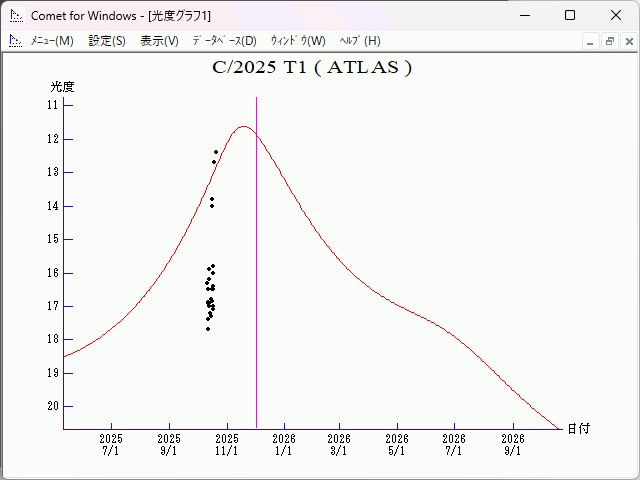The height and width of the screenshot is (480, 640).
Task: Close the Comet for Windows application
Action: (615, 15)
